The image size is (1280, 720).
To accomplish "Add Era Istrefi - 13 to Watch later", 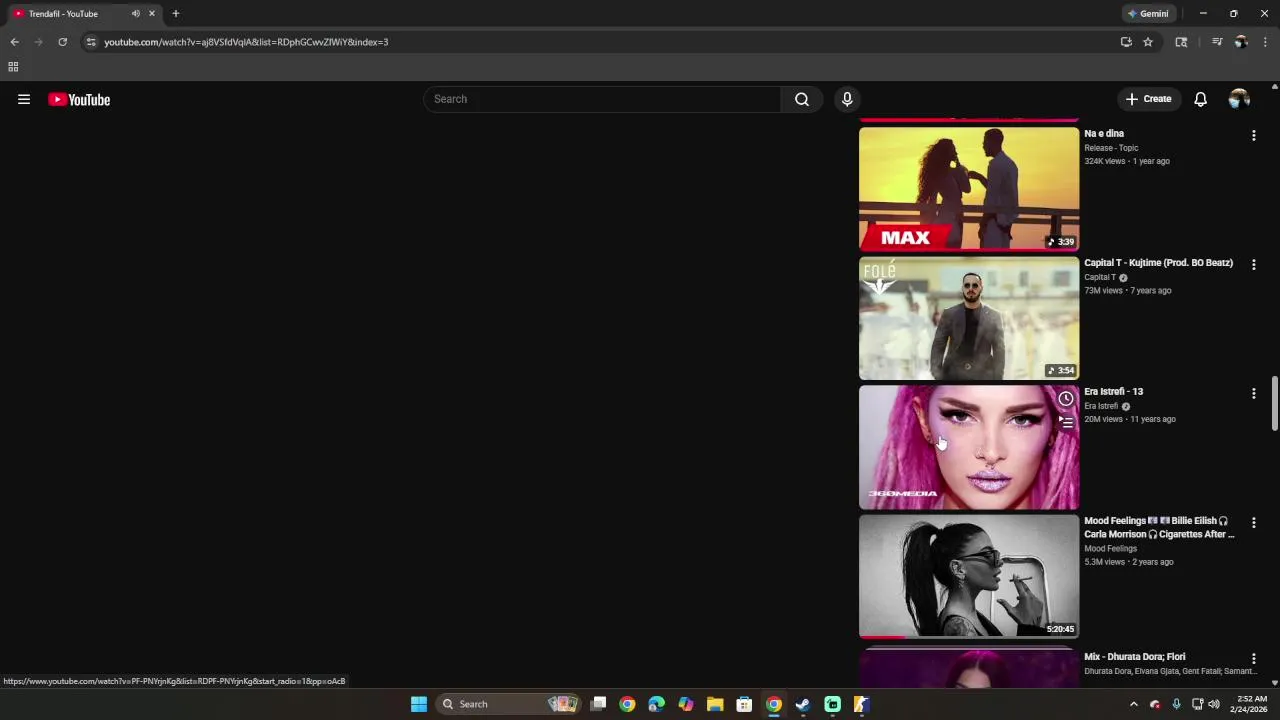I will [1066, 399].
